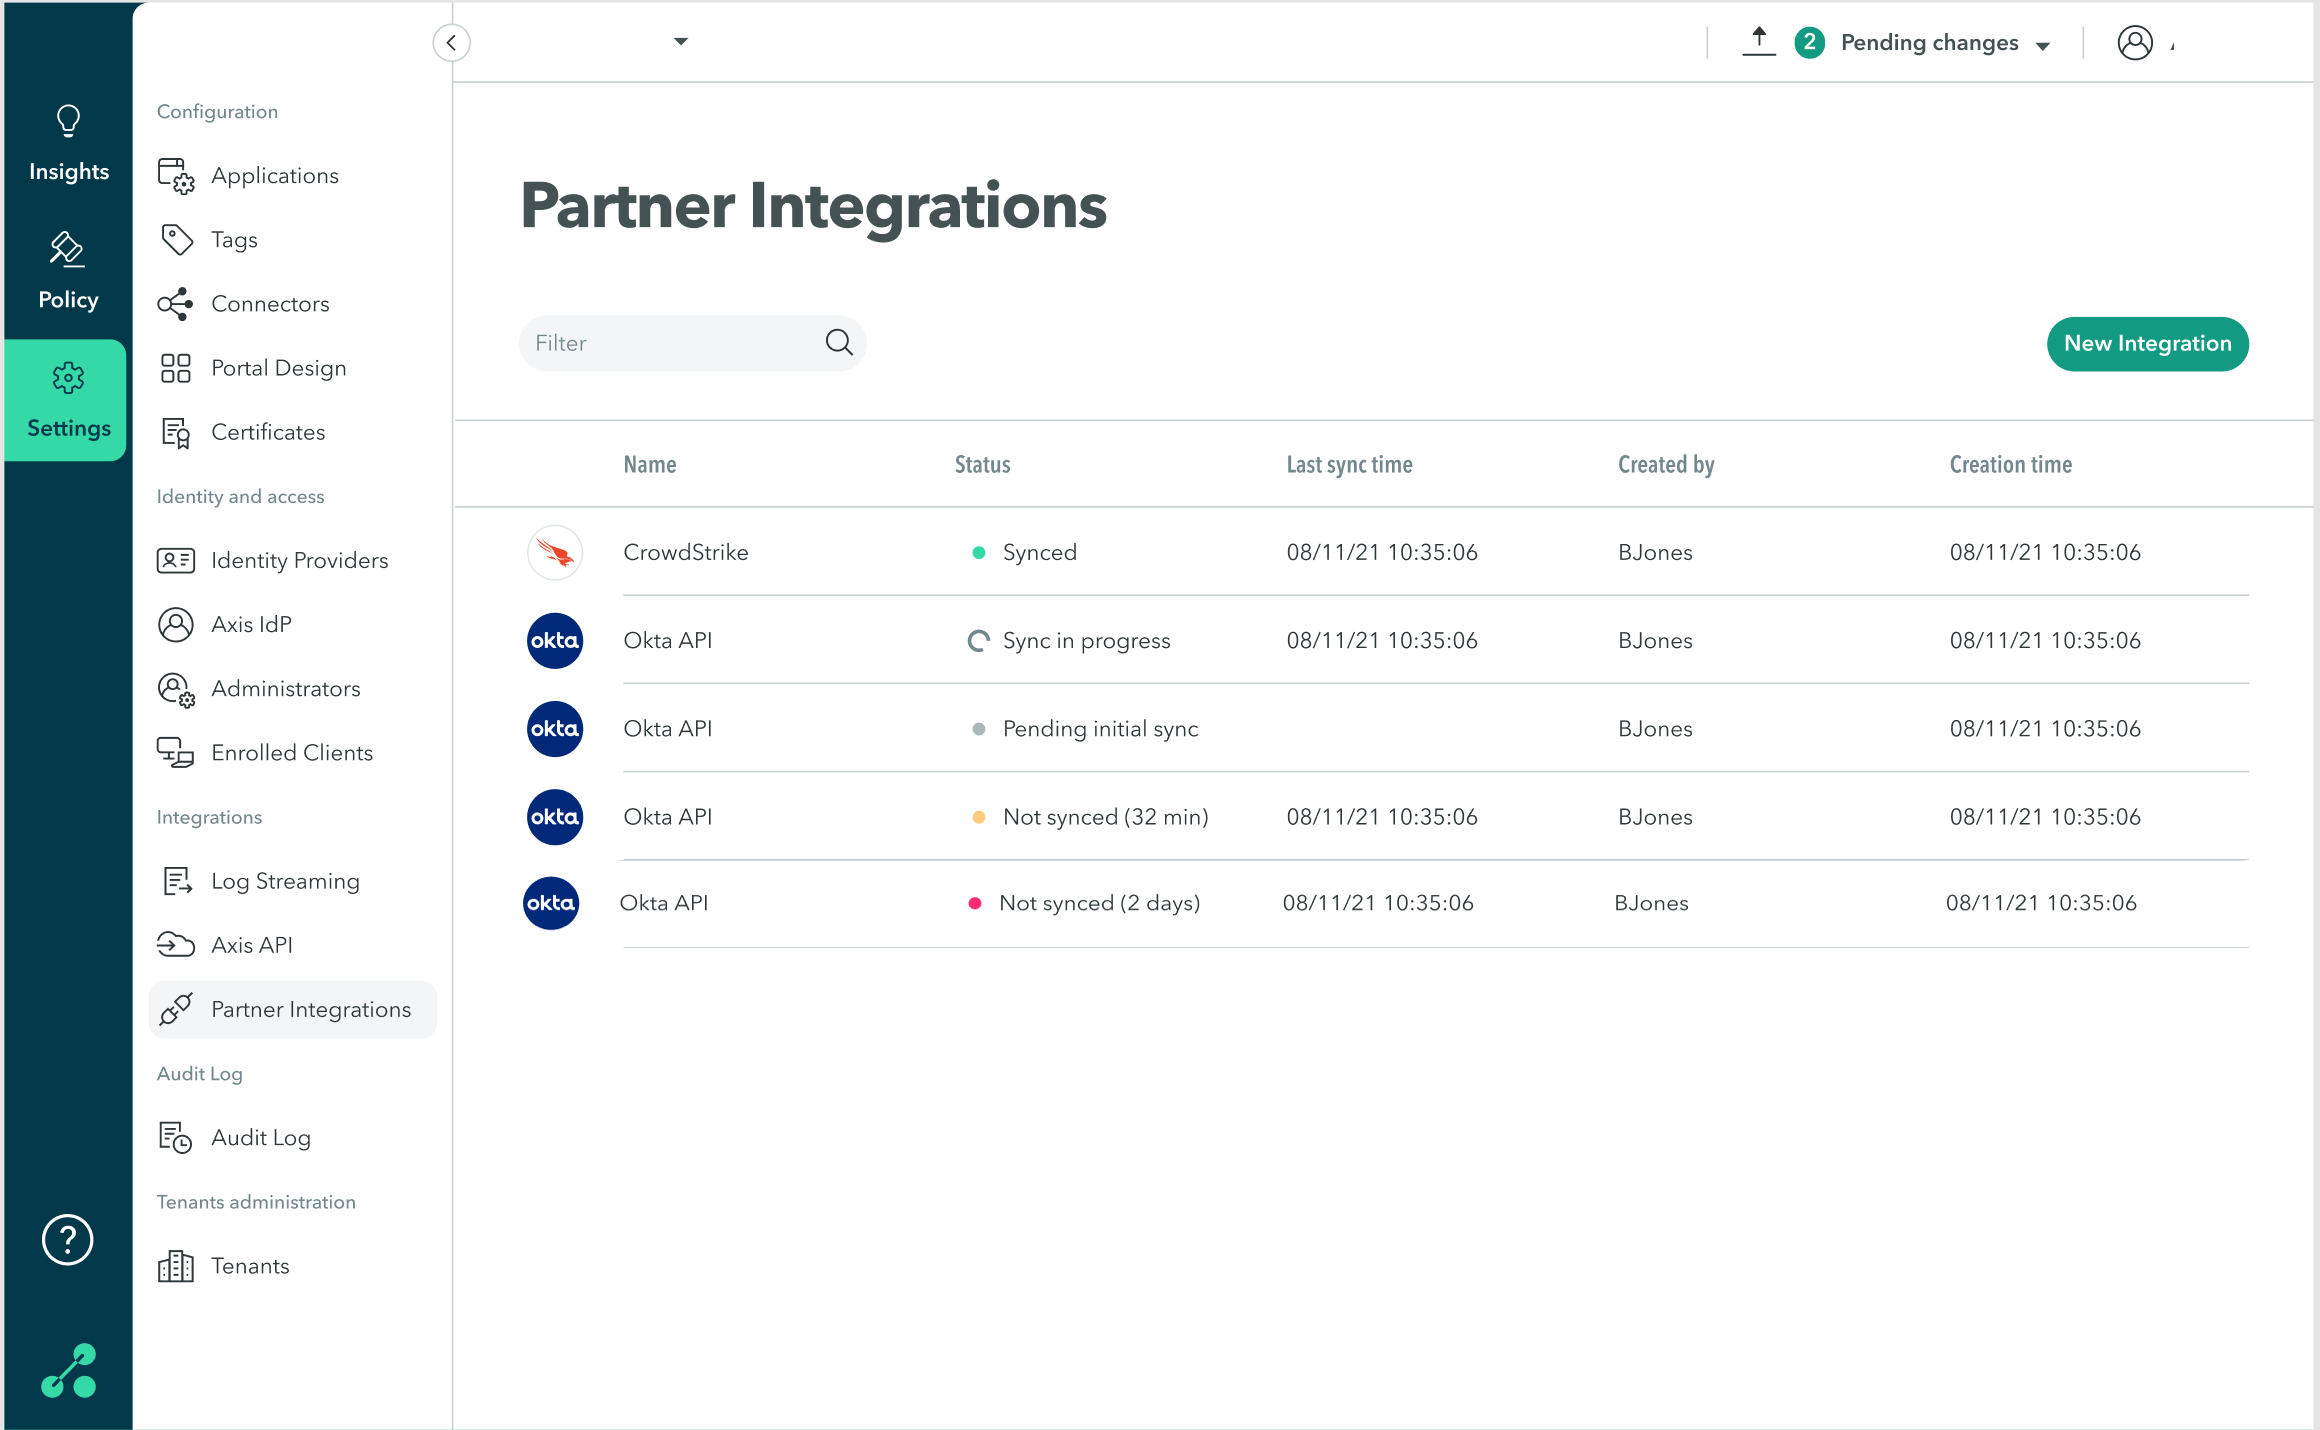Screen dimensions: 2320x1430
Task: Click the upload arrow icon in header
Action: pos(1758,42)
